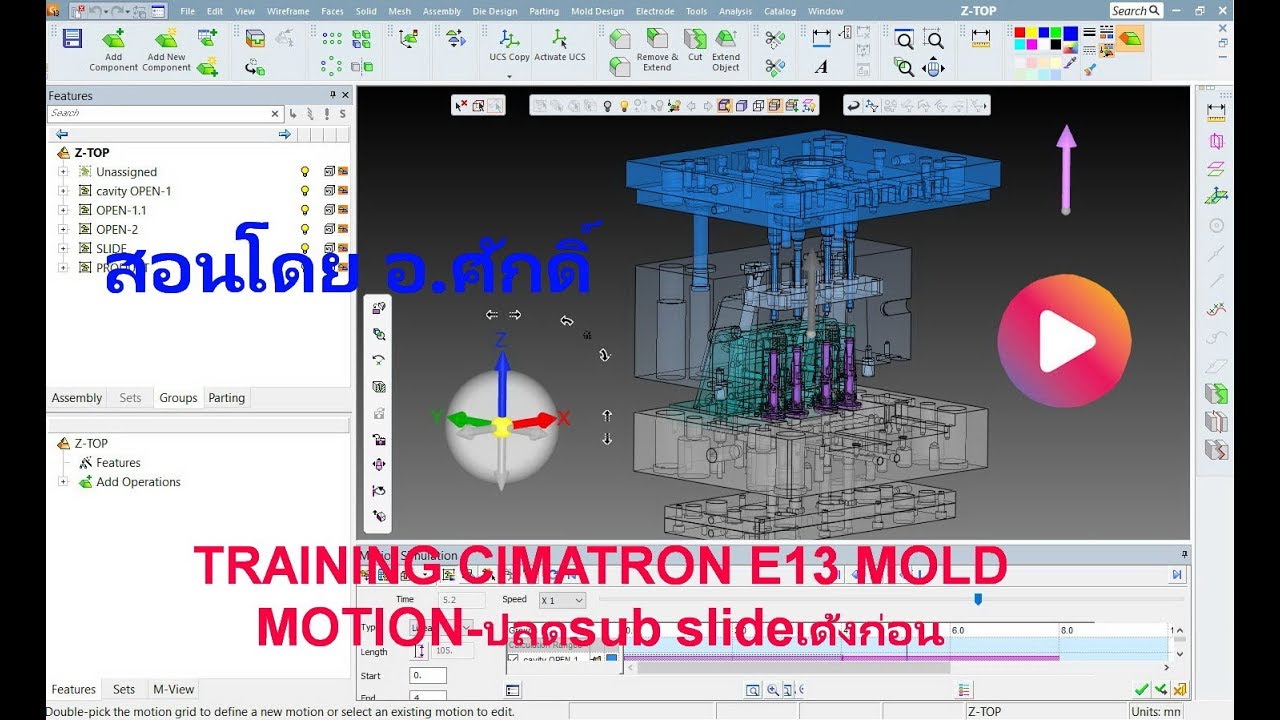Image resolution: width=1280 pixels, height=720 pixels.
Task: Open the Wireframe menu
Action: [x=289, y=11]
